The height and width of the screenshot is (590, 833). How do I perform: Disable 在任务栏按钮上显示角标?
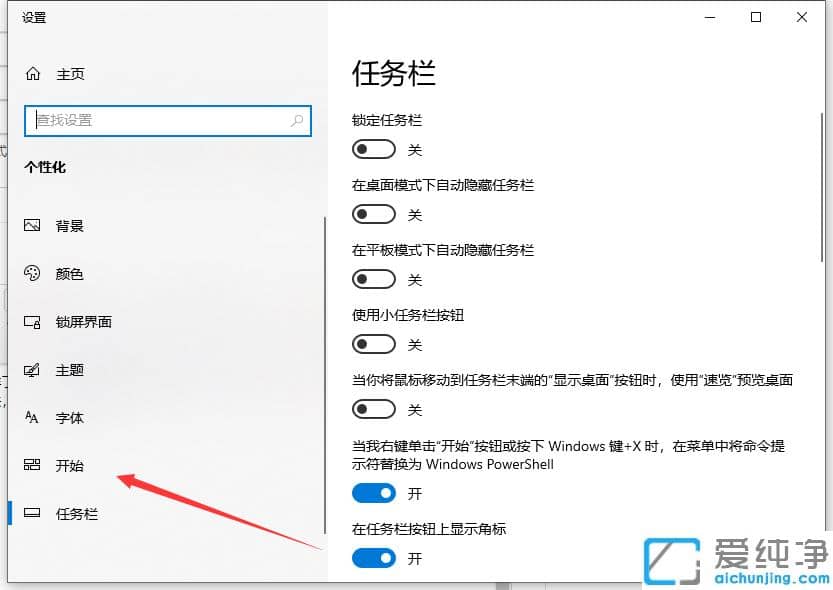[x=373, y=558]
